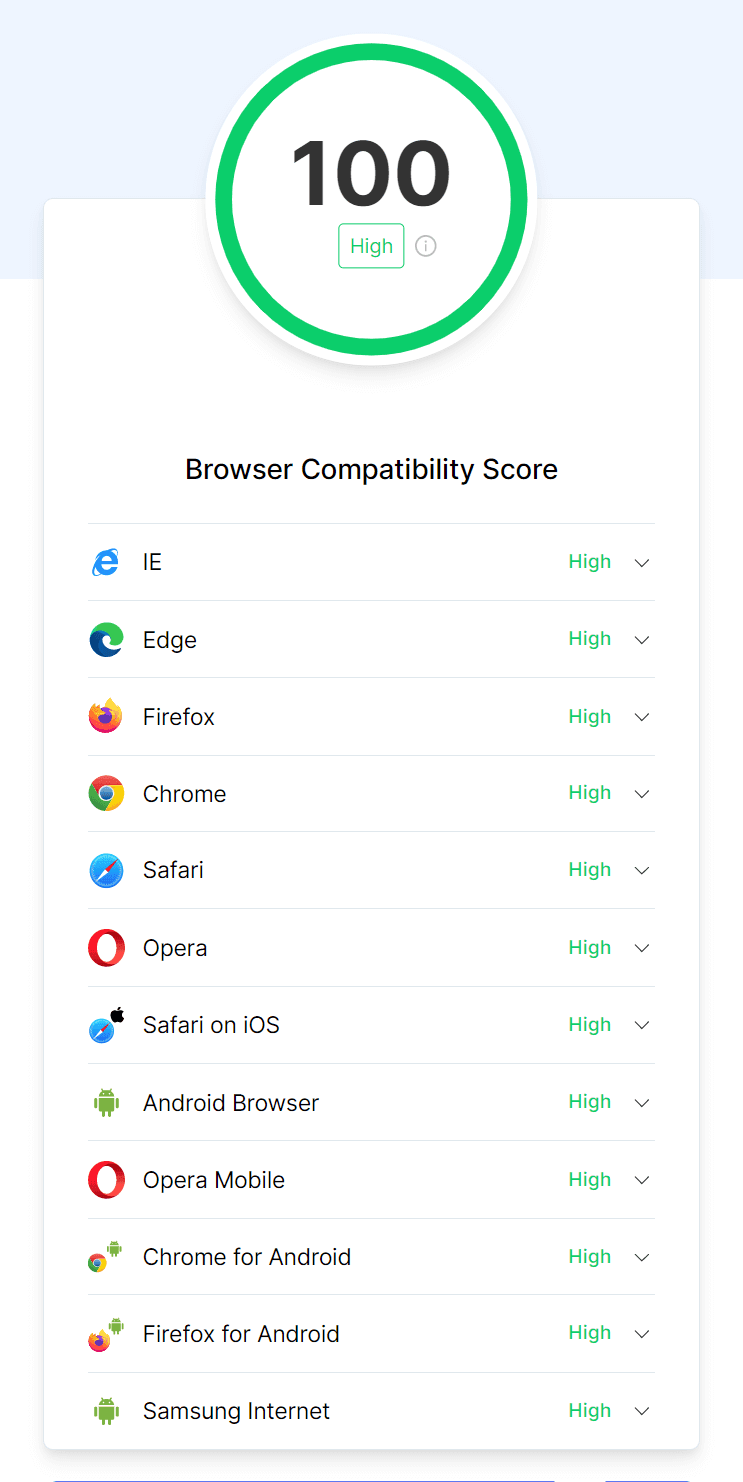Expand the Firefox for Android section
This screenshot has height=1482, width=743.
point(641,1333)
